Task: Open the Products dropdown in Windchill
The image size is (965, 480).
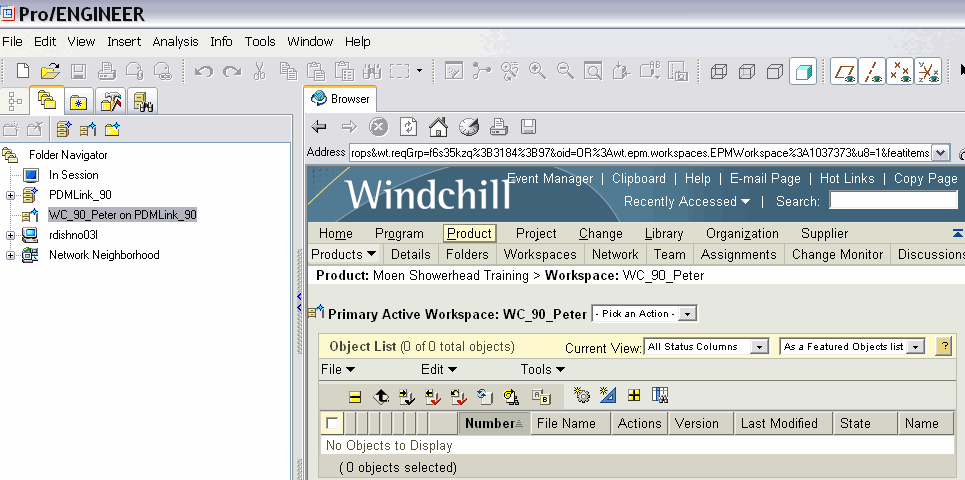Action: click(x=344, y=254)
